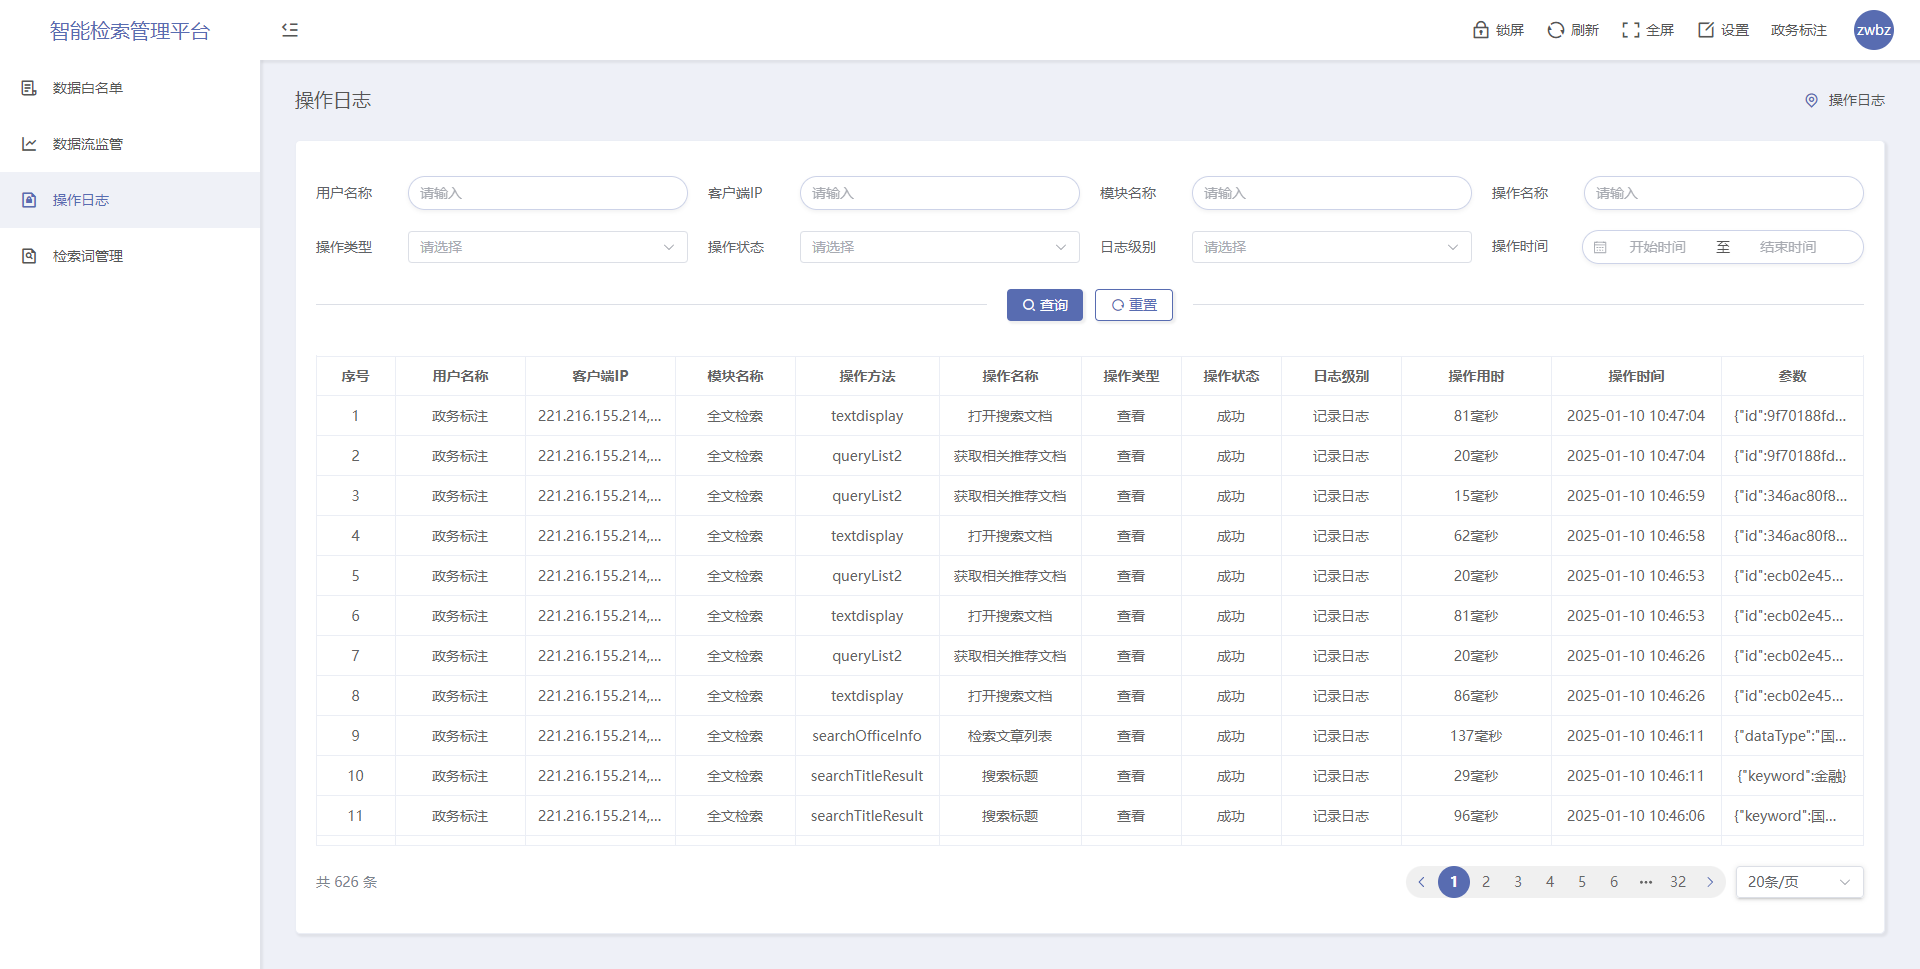The width and height of the screenshot is (1920, 969).
Task: Click the calendar icon in date range
Action: (1600, 247)
